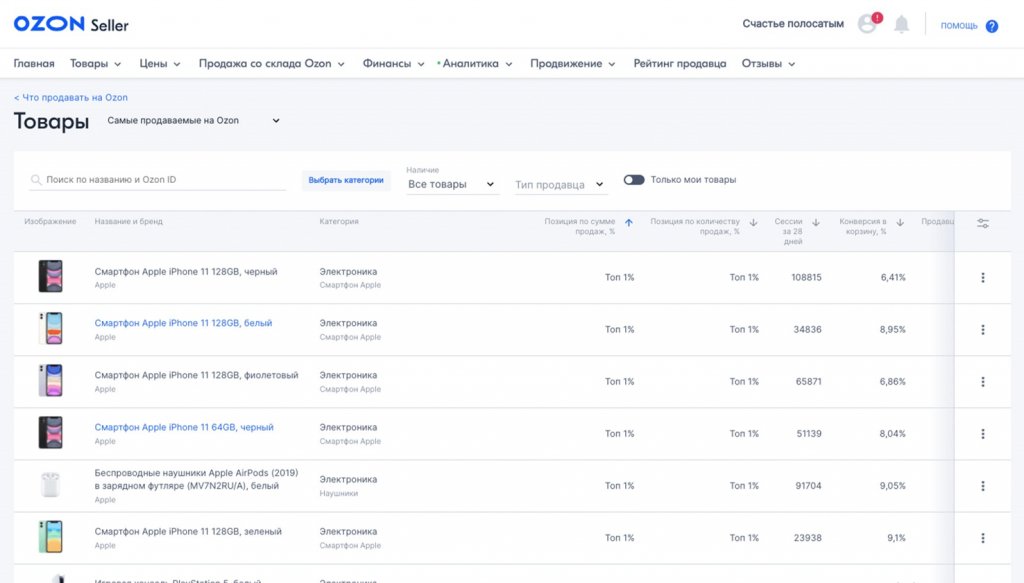This screenshot has height=583, width=1024.
Task: Click the help question mark icon
Action: (x=991, y=26)
